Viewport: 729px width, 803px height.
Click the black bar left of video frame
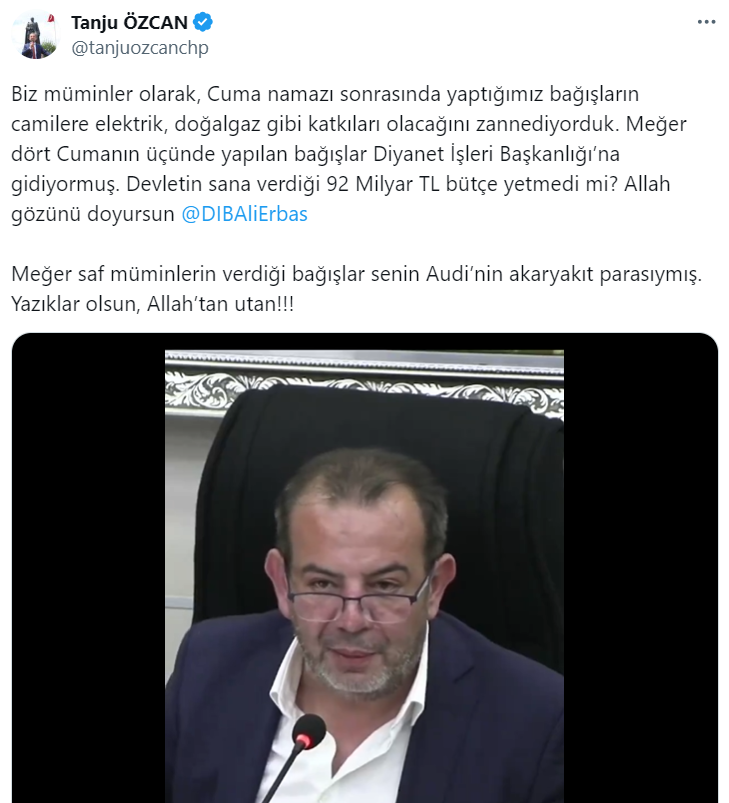coord(88,568)
